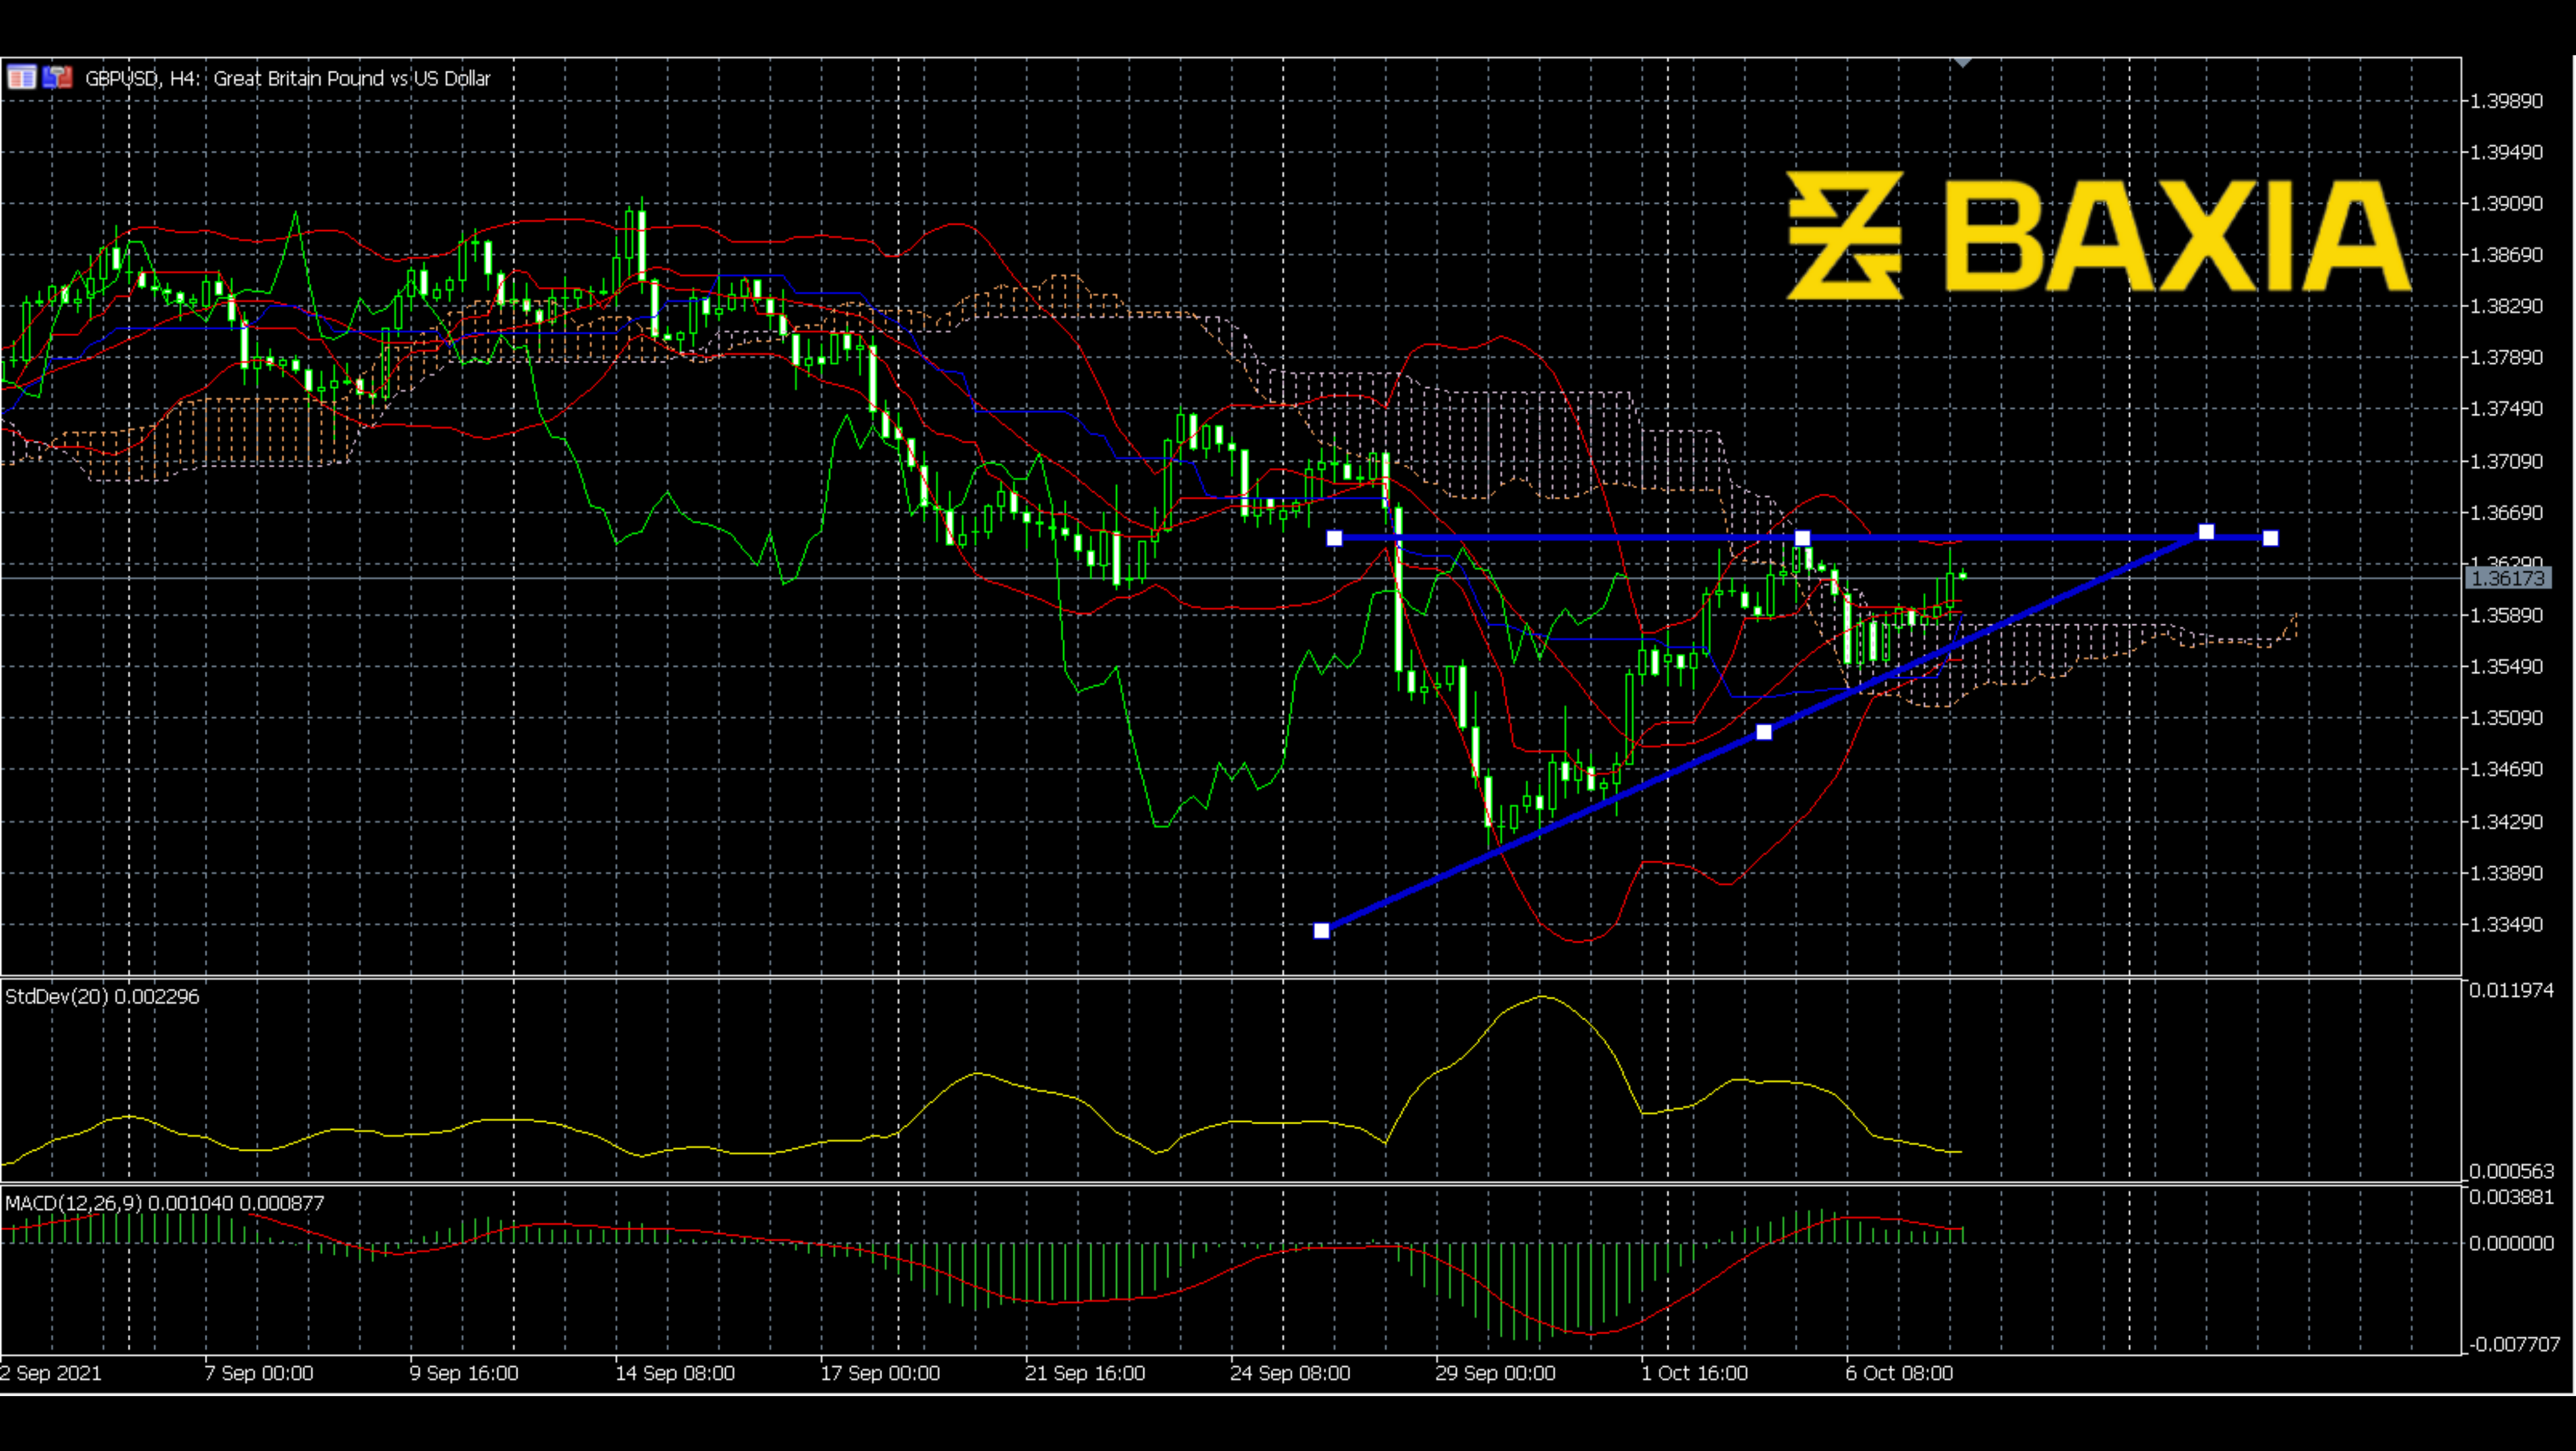Screen dimensions: 2576x1451
Task: Select upper end anchor of rising trendline
Action: 2206,532
